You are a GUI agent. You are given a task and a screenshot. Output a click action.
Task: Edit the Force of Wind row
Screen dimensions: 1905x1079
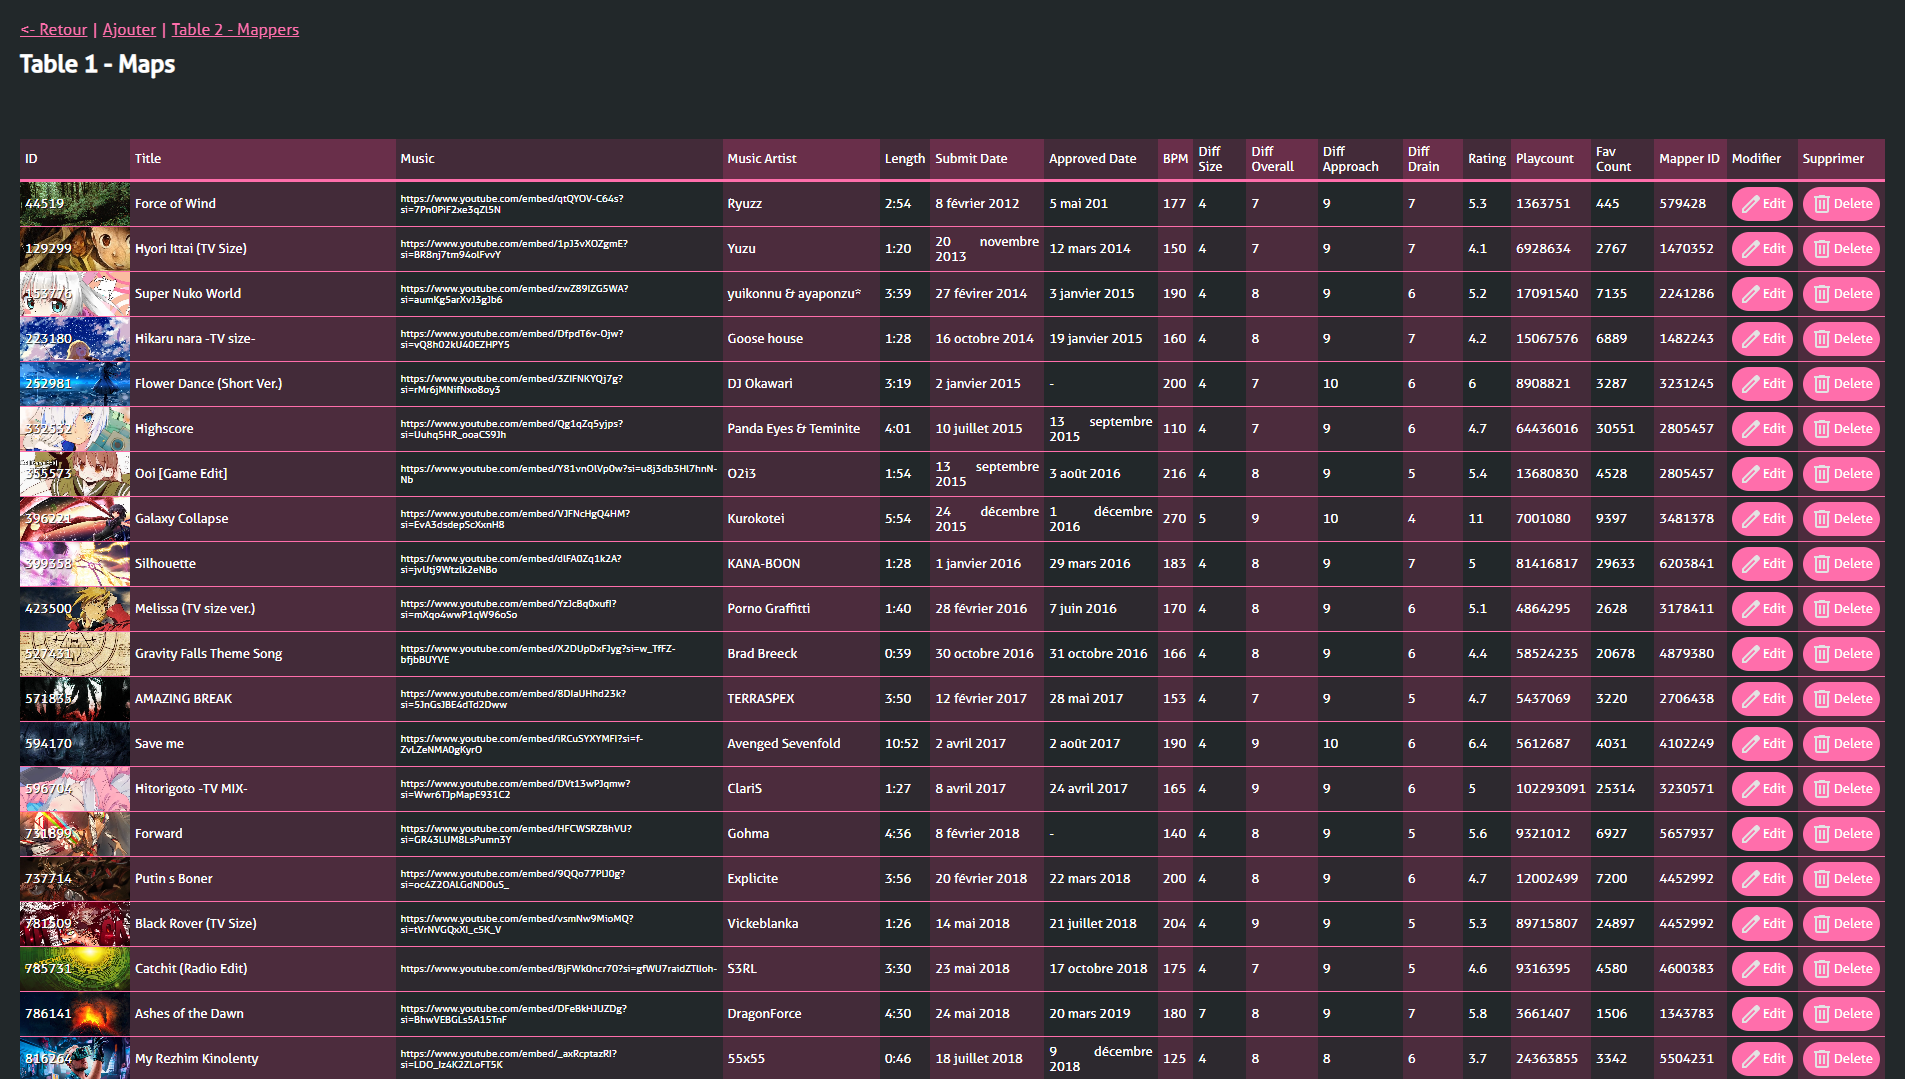pyautogui.click(x=1762, y=204)
